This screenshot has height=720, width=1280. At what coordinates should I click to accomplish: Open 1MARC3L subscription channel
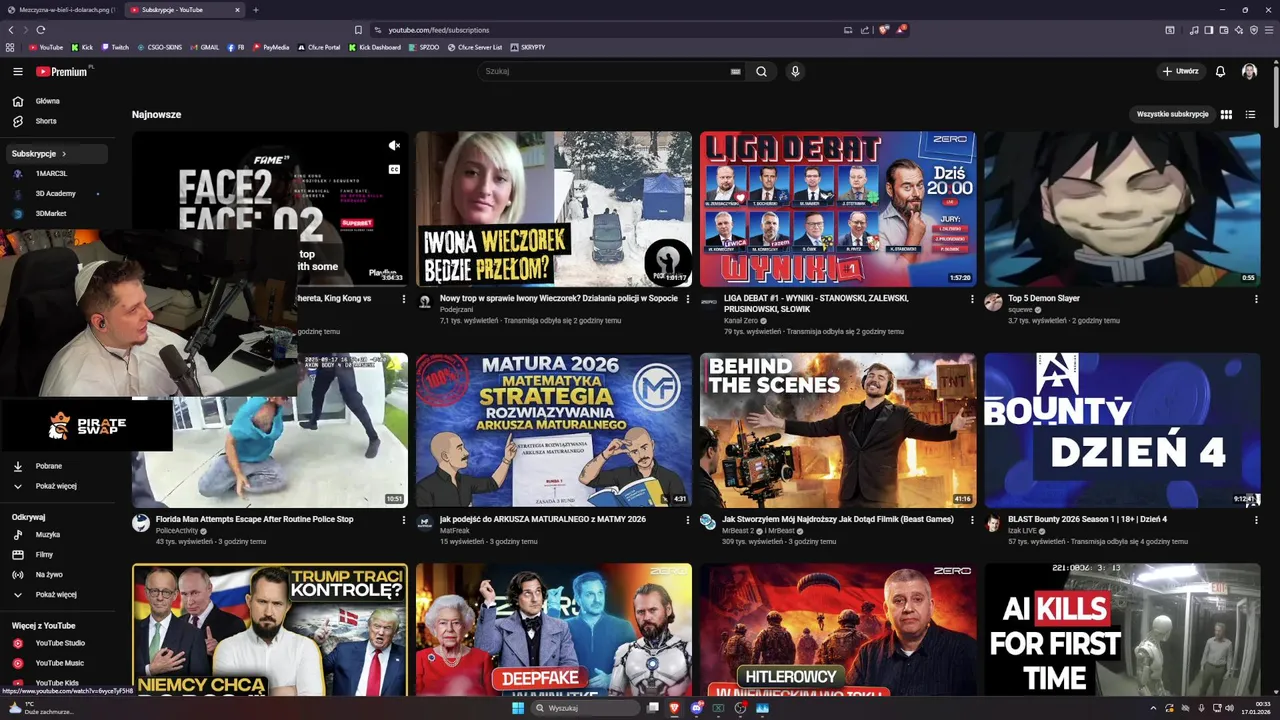56,174
